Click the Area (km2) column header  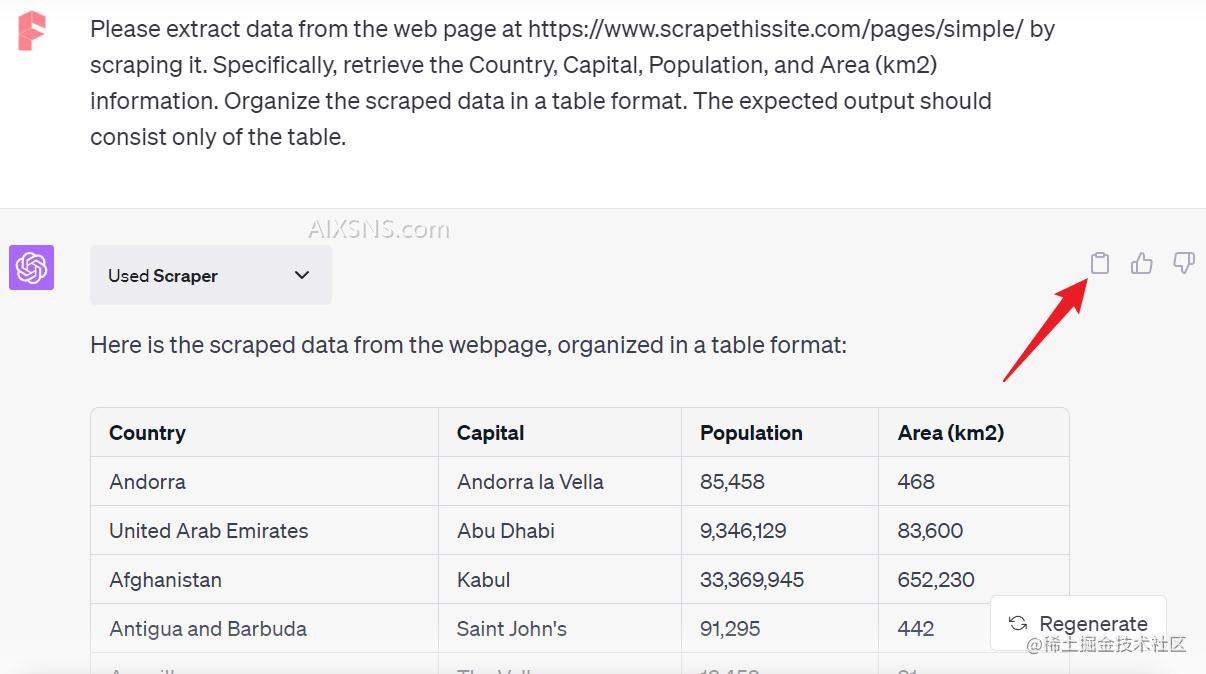coord(950,433)
